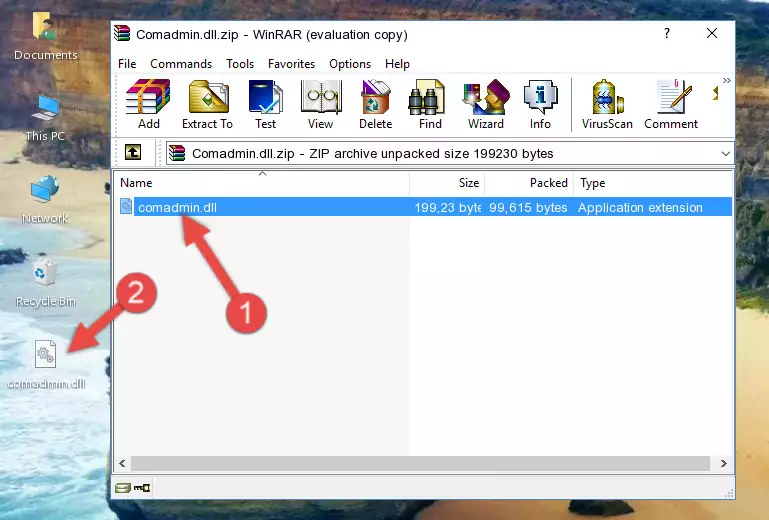Image resolution: width=769 pixels, height=520 pixels.
Task: Click the WinRAR books icon in title bar
Action: coord(122,33)
